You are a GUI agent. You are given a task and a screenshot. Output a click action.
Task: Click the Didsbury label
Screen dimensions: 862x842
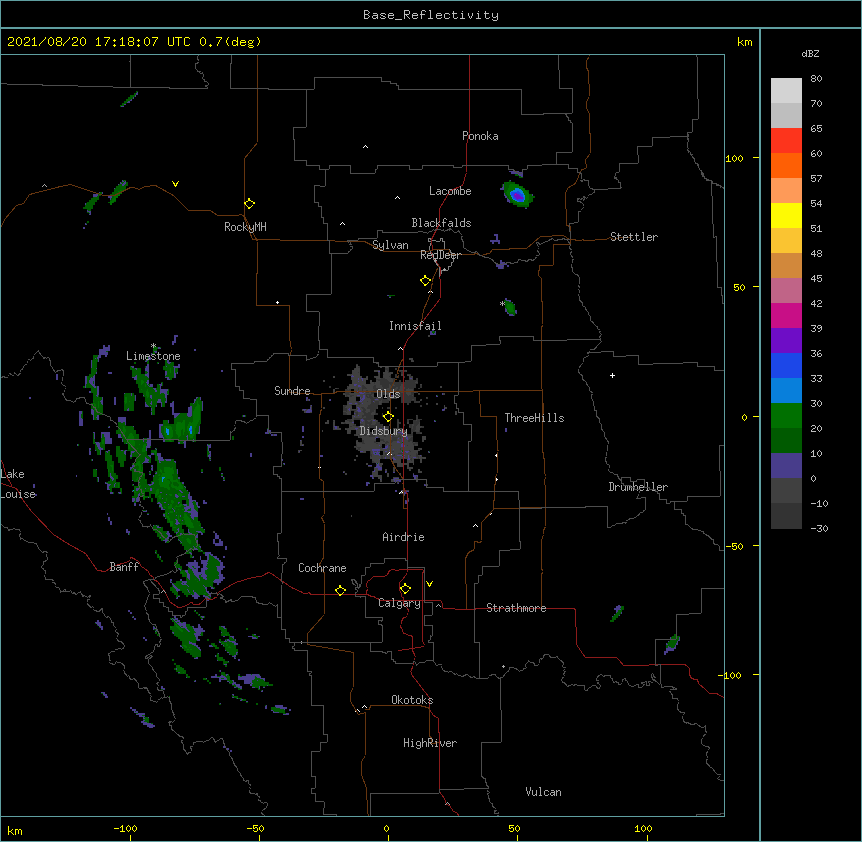[383, 431]
